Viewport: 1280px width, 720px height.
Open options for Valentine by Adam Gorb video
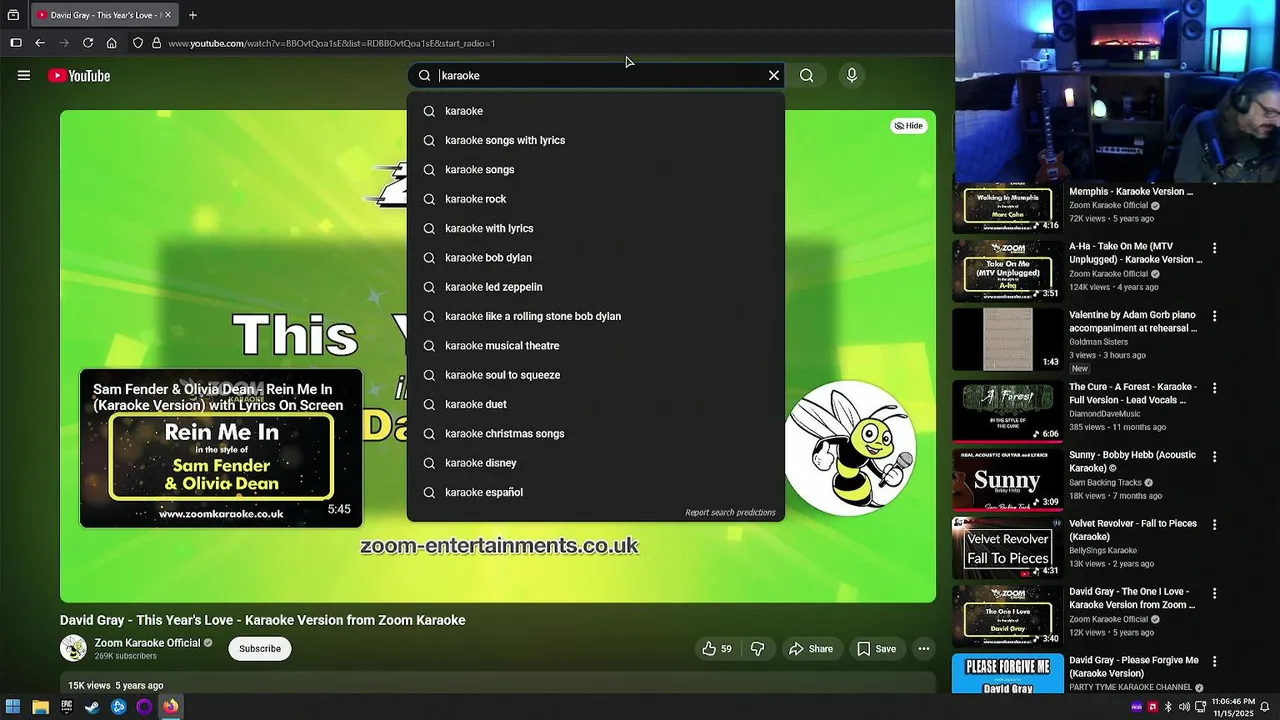1215,316
